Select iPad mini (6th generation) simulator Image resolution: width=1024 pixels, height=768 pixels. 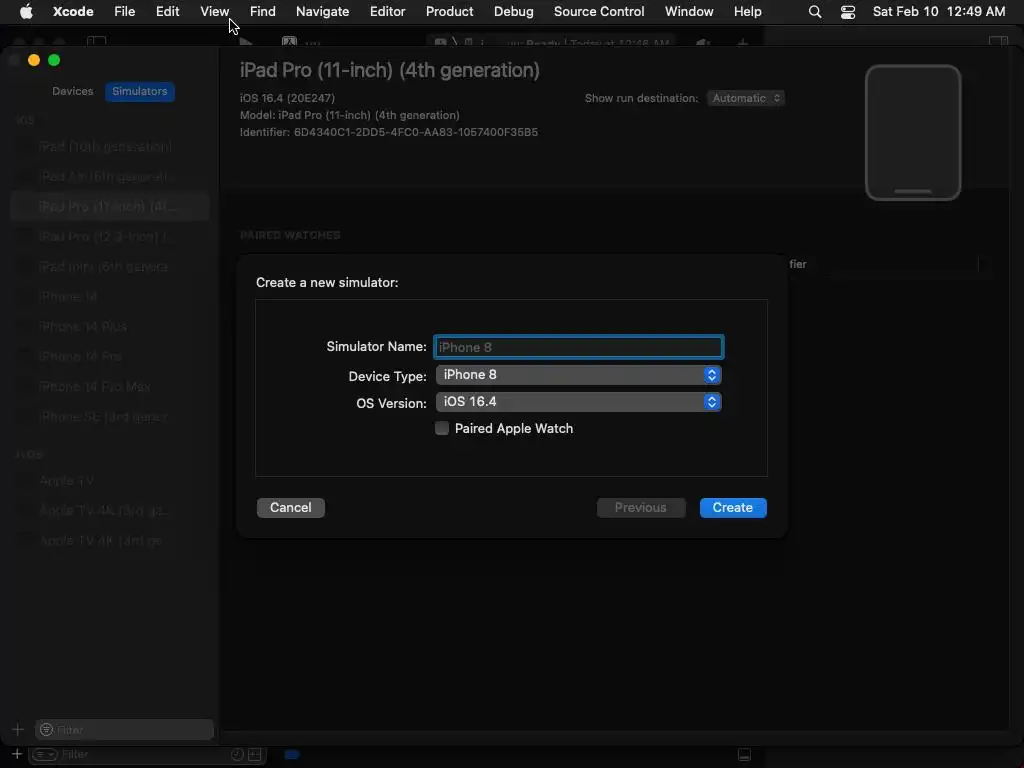pyautogui.click(x=110, y=266)
